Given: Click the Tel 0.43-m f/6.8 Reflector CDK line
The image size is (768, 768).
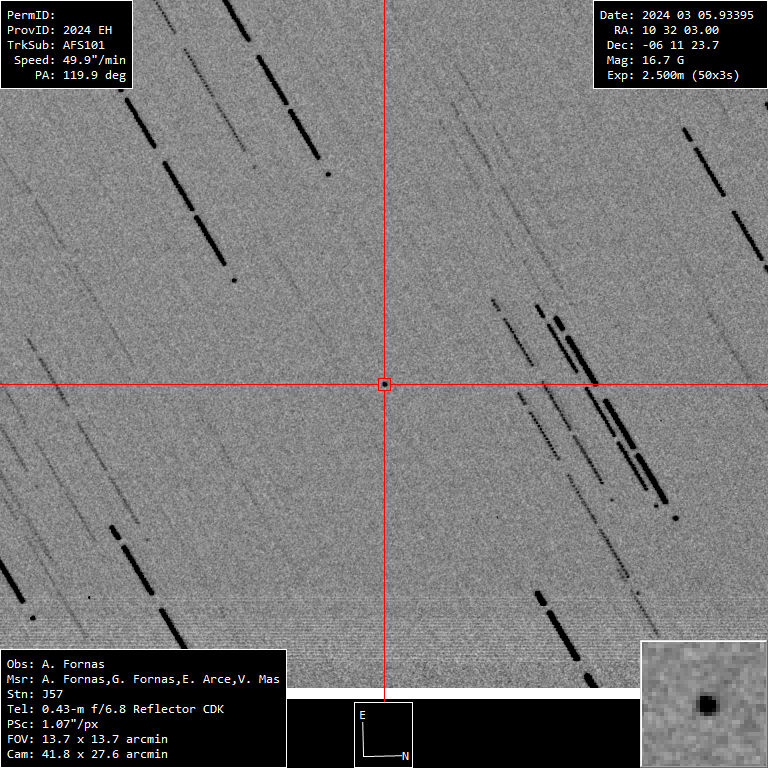Looking at the screenshot, I should click(x=115, y=709).
